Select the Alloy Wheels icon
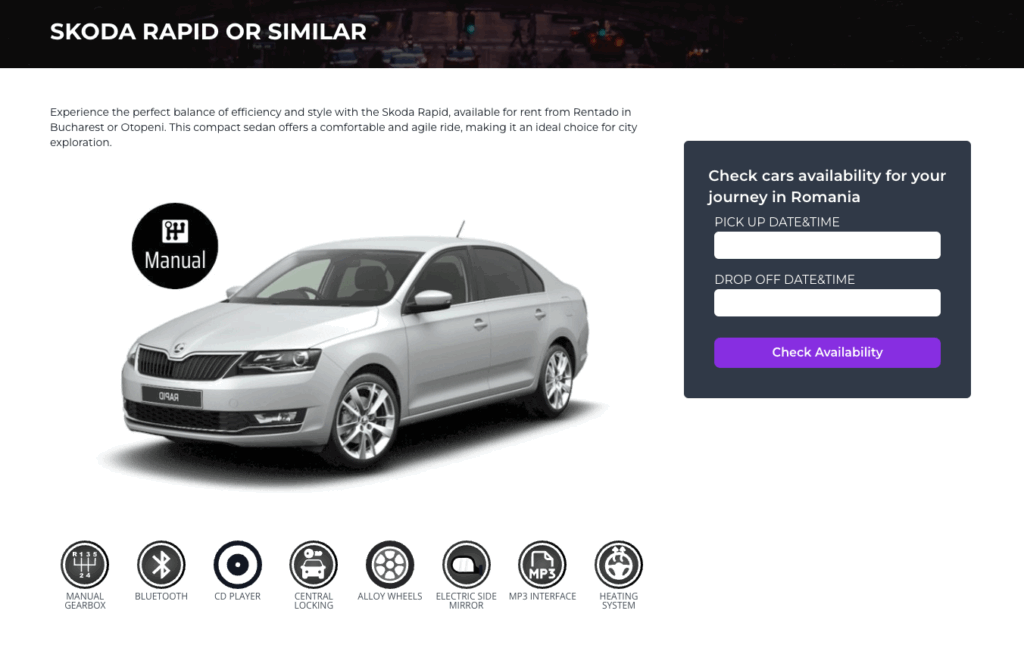This screenshot has height=648, width=1024. 390,564
